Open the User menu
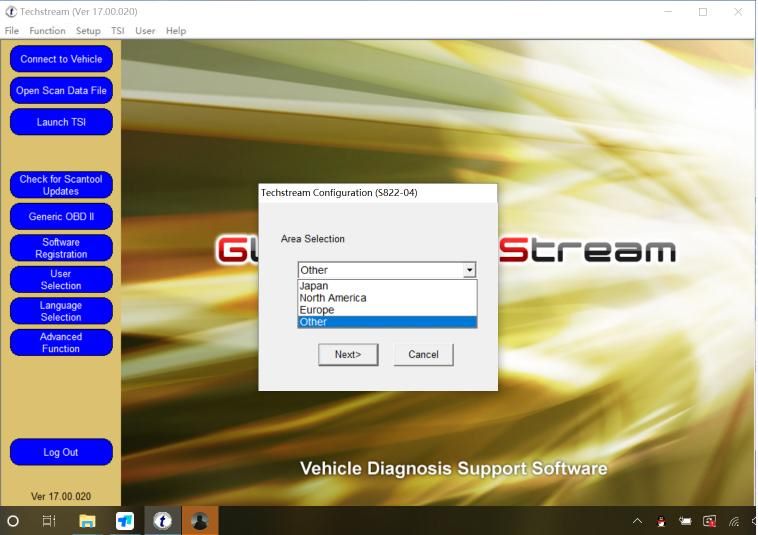Screen dimensions: 758x535 pyautogui.click(x=145, y=30)
